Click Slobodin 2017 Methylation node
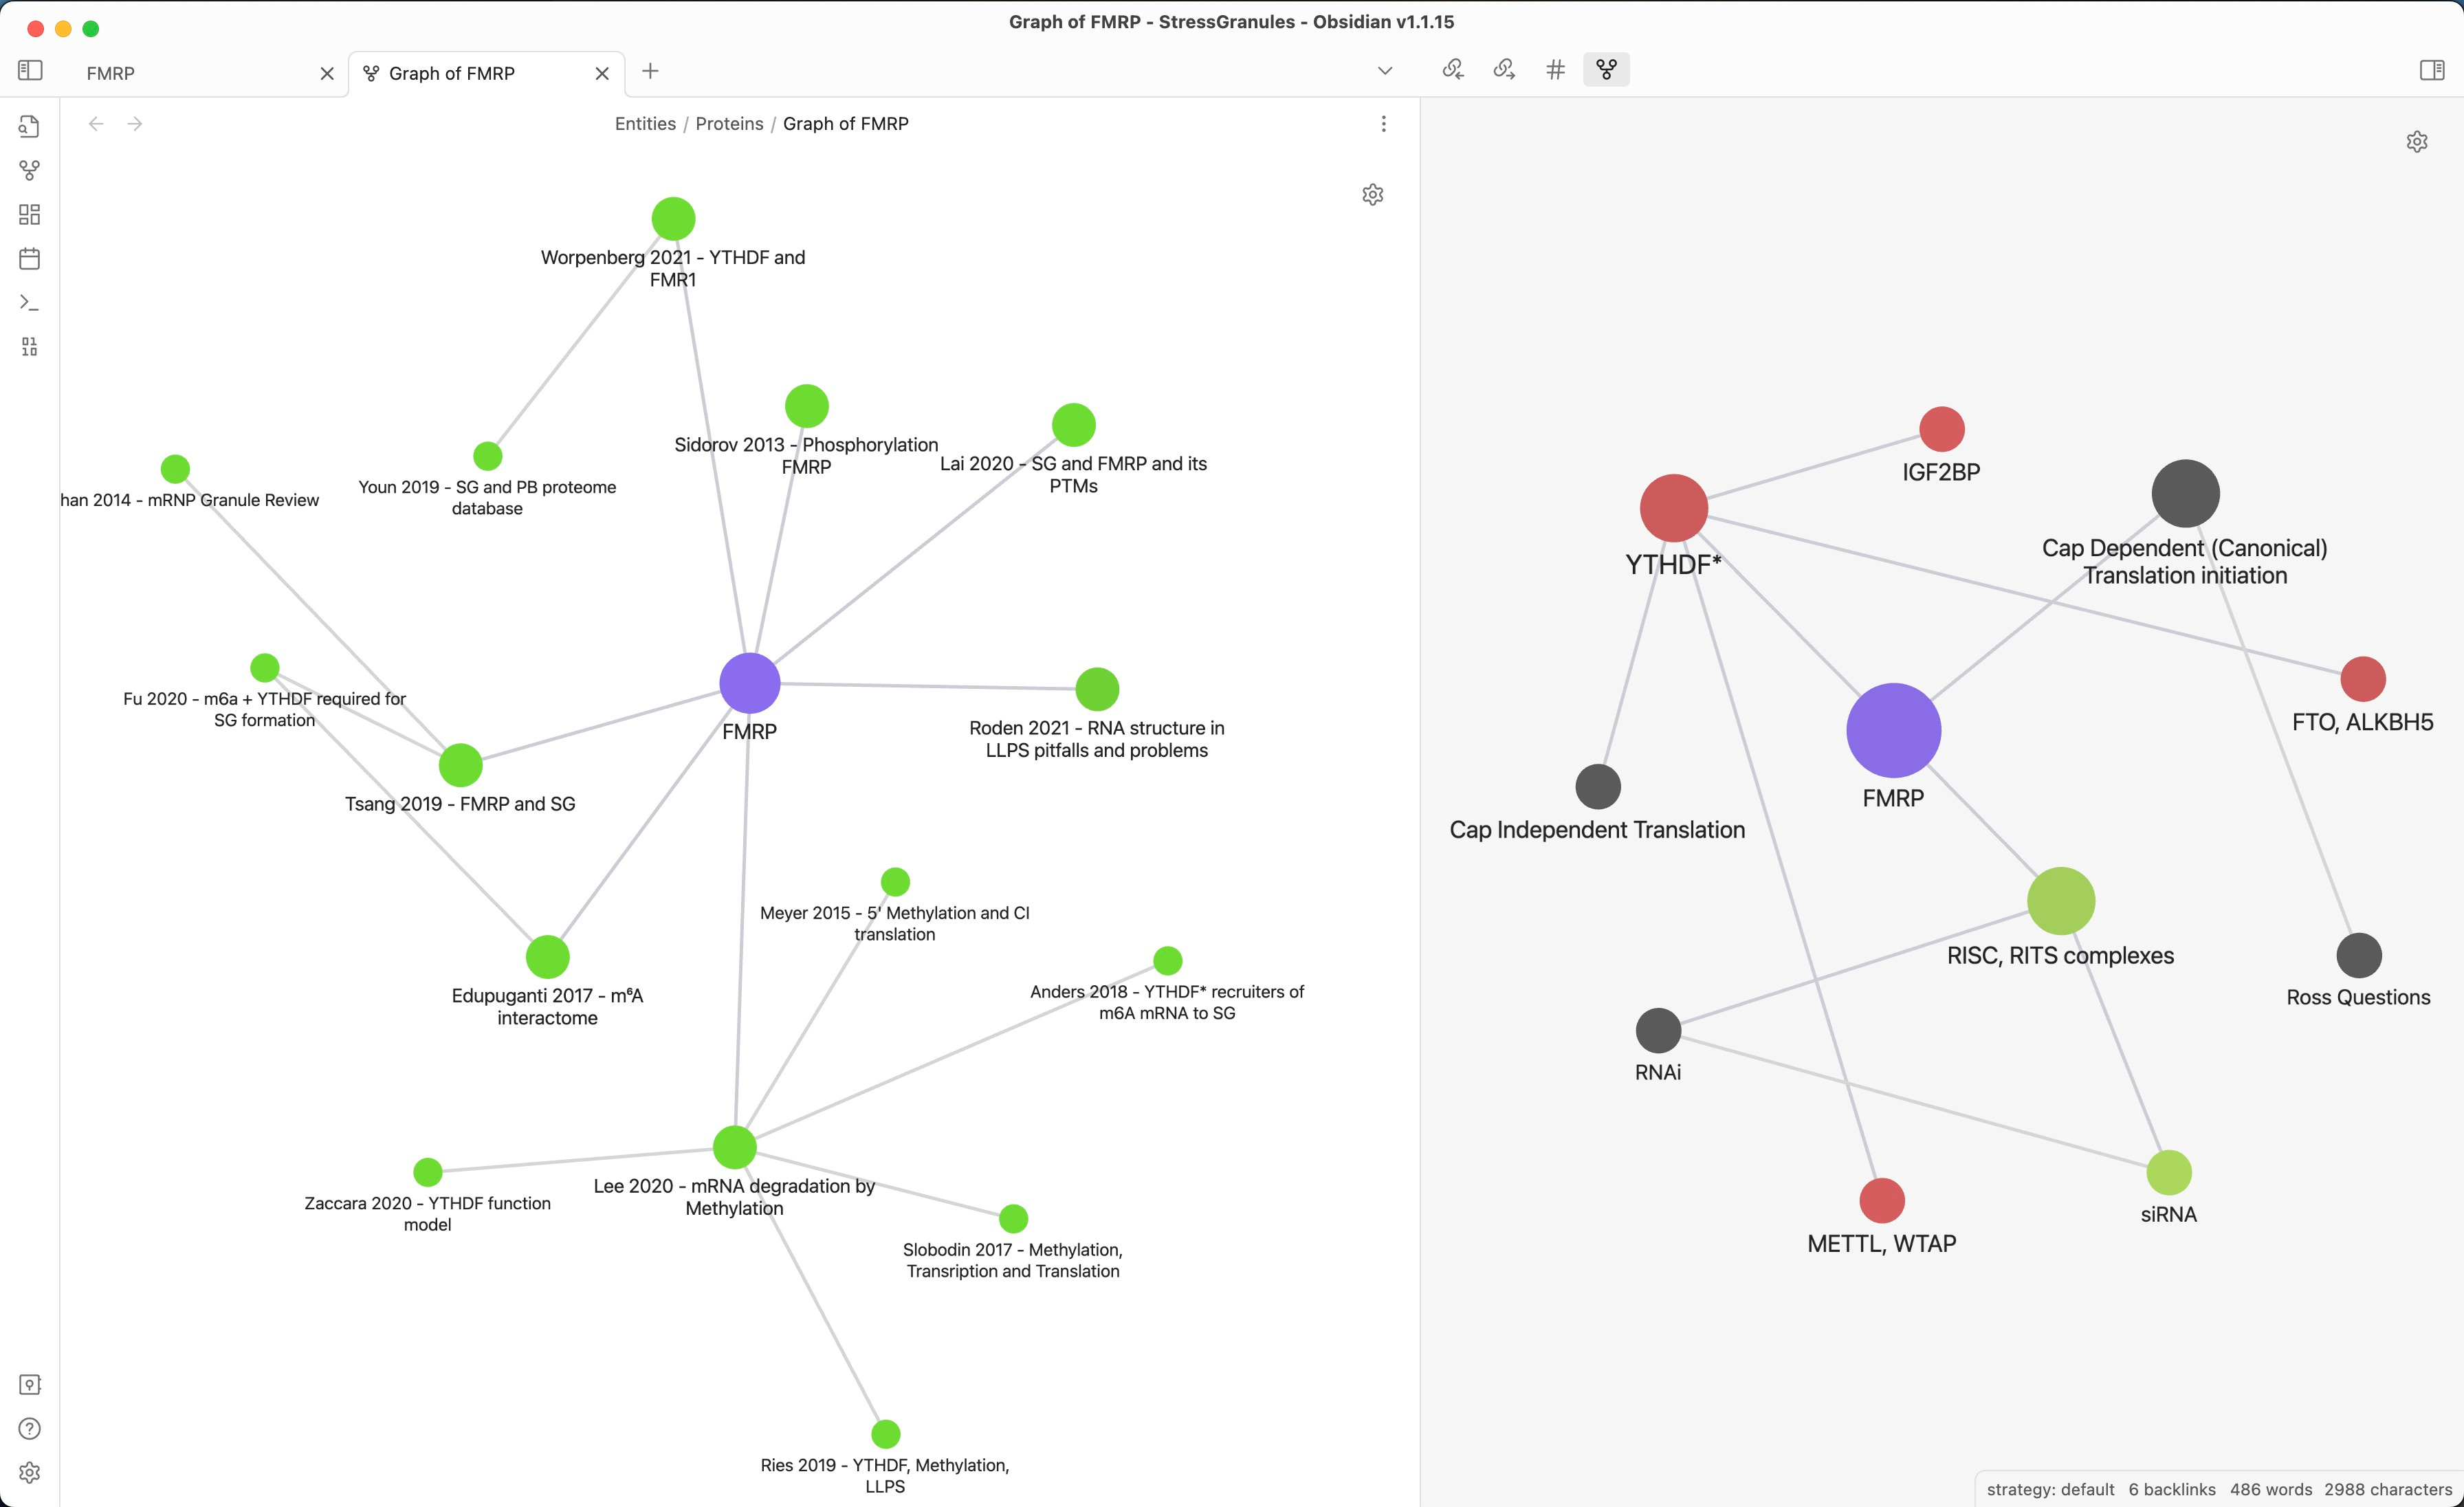This screenshot has width=2464, height=1507. click(x=1013, y=1219)
